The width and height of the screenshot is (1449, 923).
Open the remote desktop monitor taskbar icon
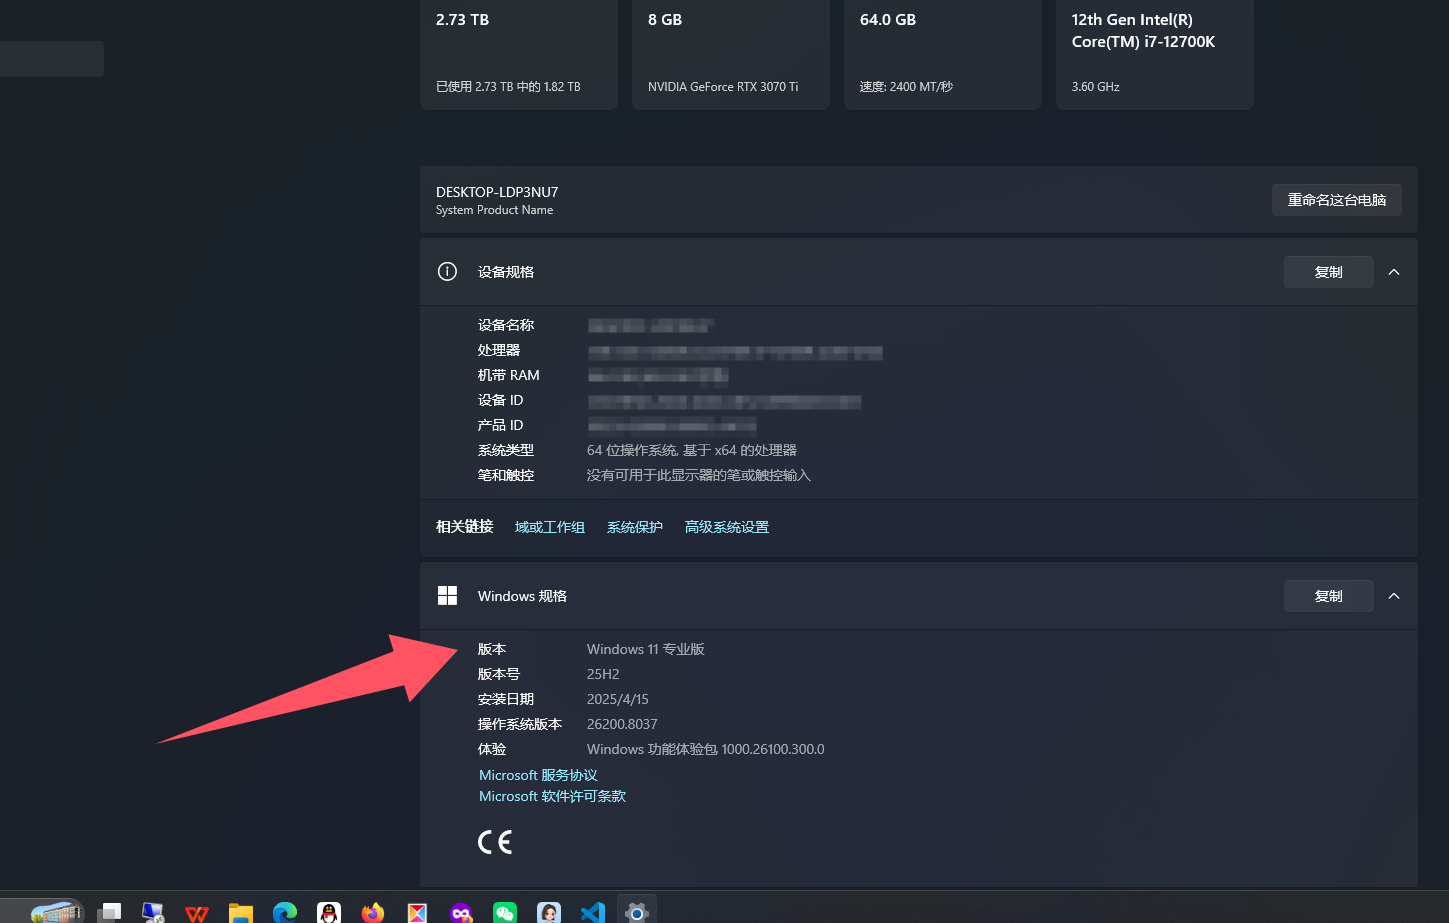(153, 912)
